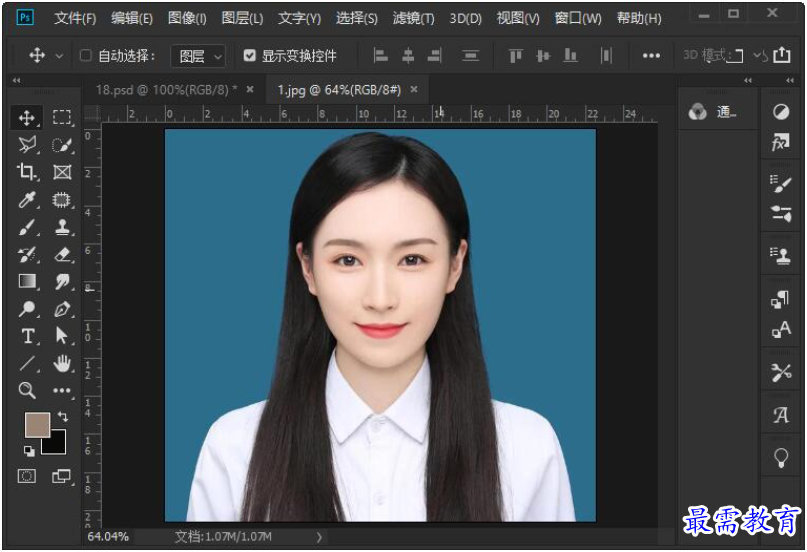The image size is (807, 552).
Task: Open the background color picker
Action: click(x=57, y=445)
